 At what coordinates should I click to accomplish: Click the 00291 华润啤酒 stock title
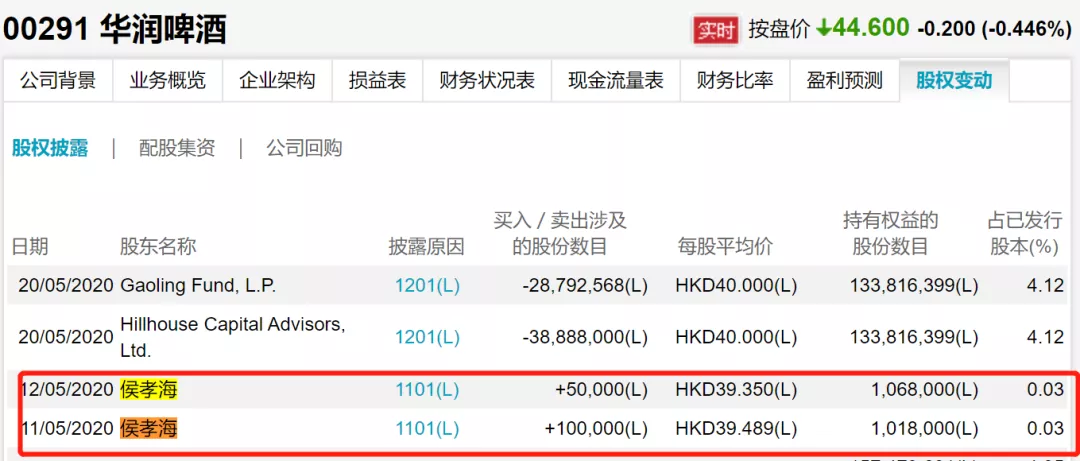[114, 30]
